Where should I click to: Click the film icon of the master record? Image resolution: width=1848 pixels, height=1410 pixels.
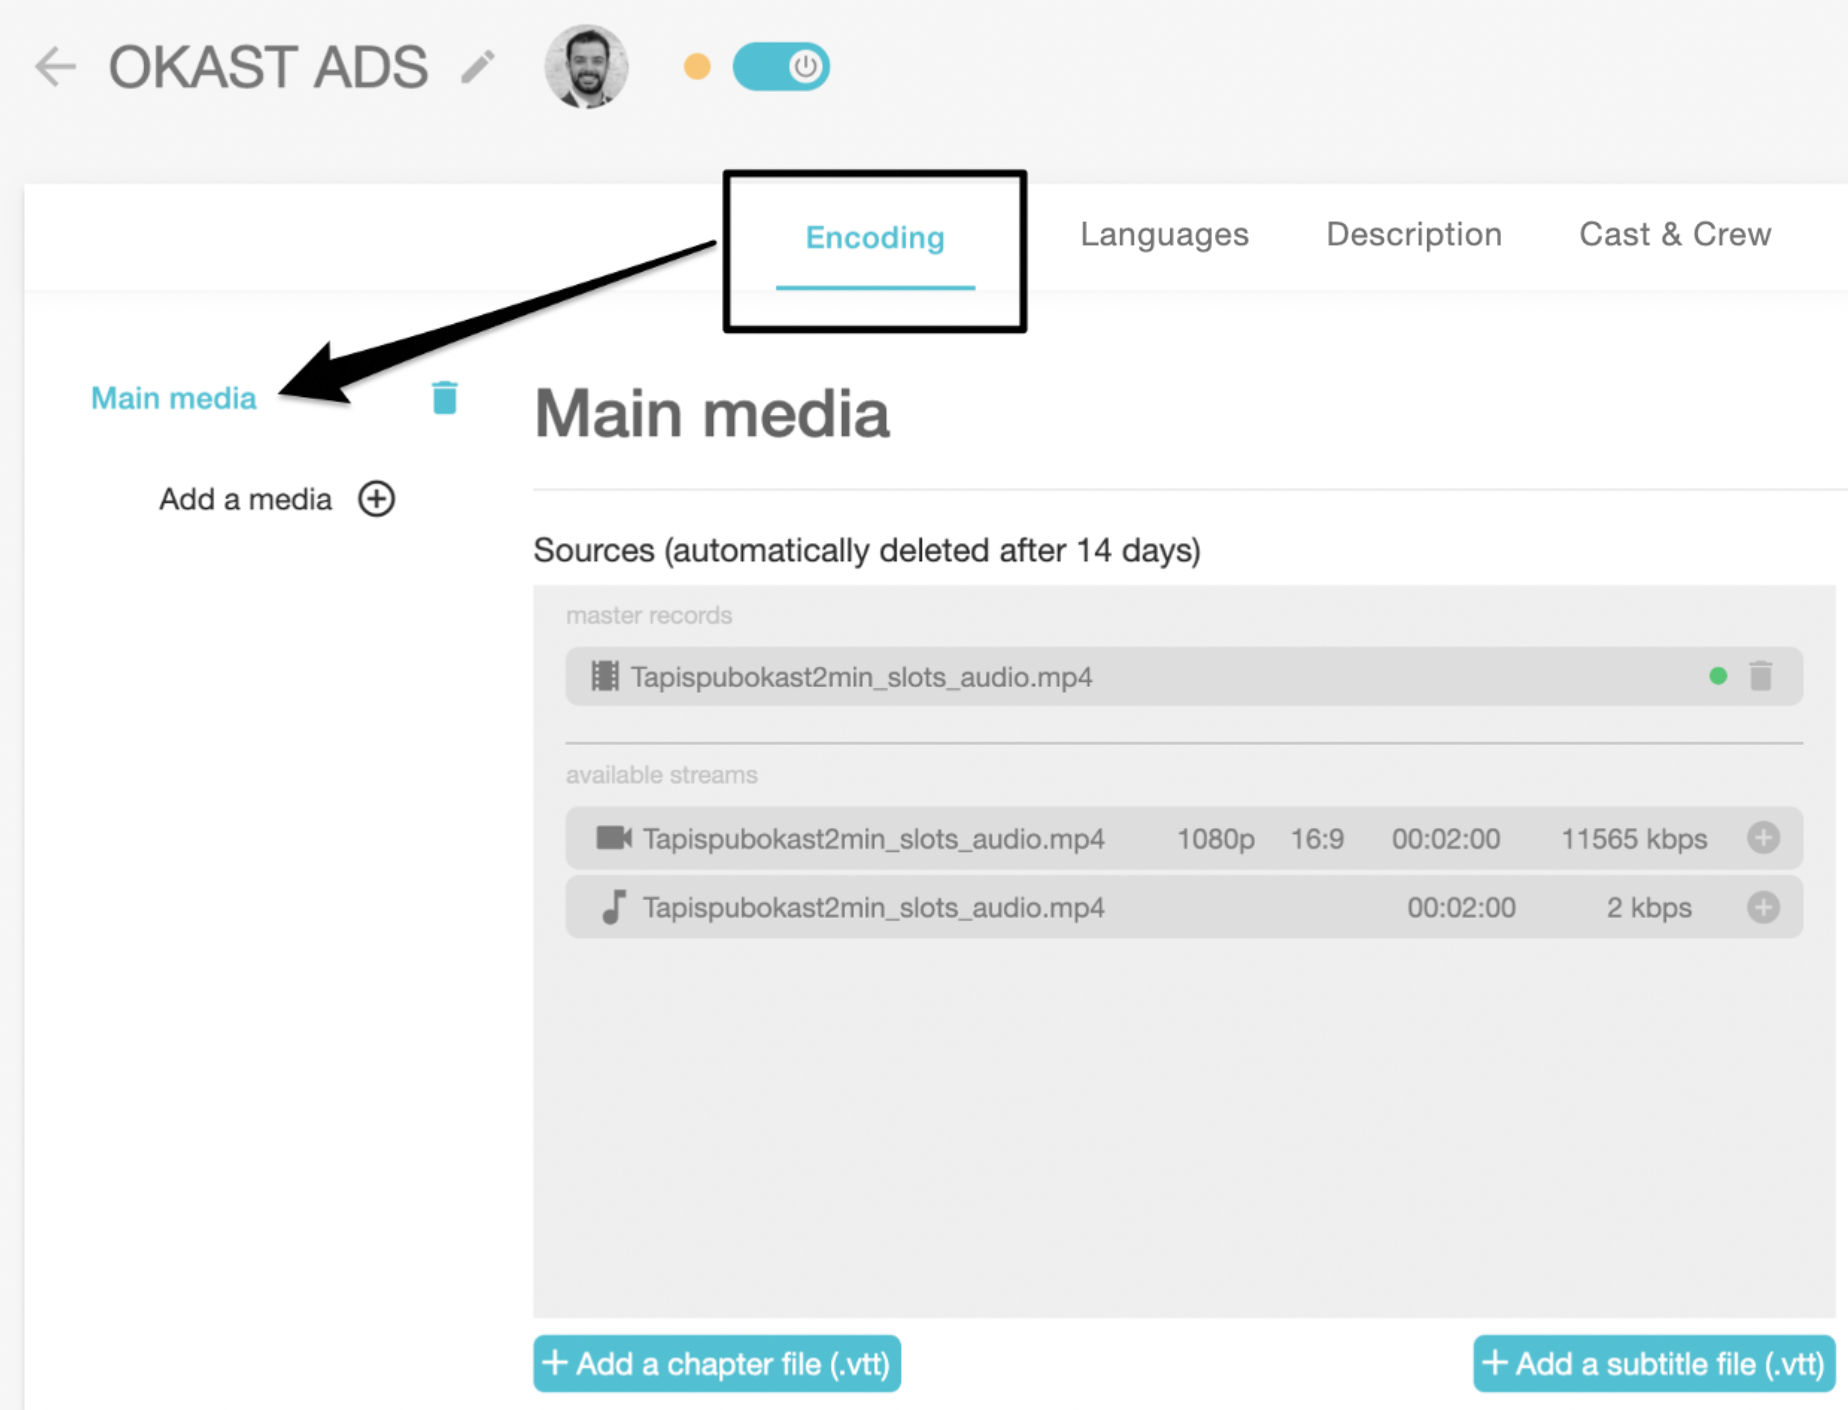[605, 677]
